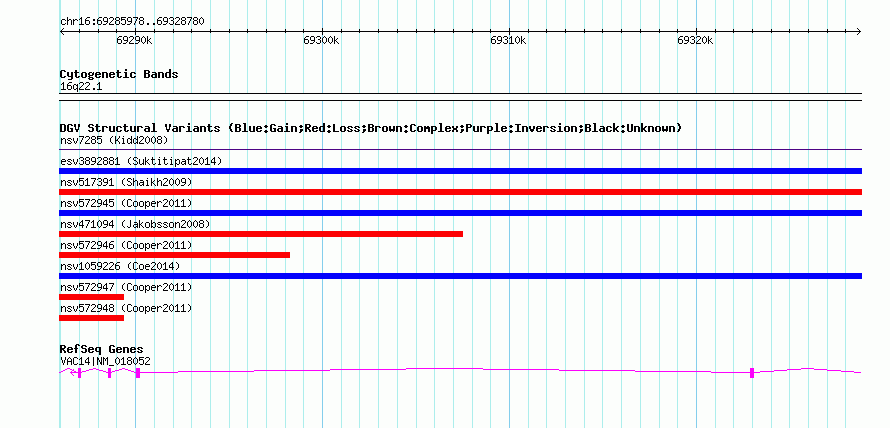The image size is (890, 428).
Task: Open the nsv517391 (Shaikh2009) variant label
Action: (126, 182)
